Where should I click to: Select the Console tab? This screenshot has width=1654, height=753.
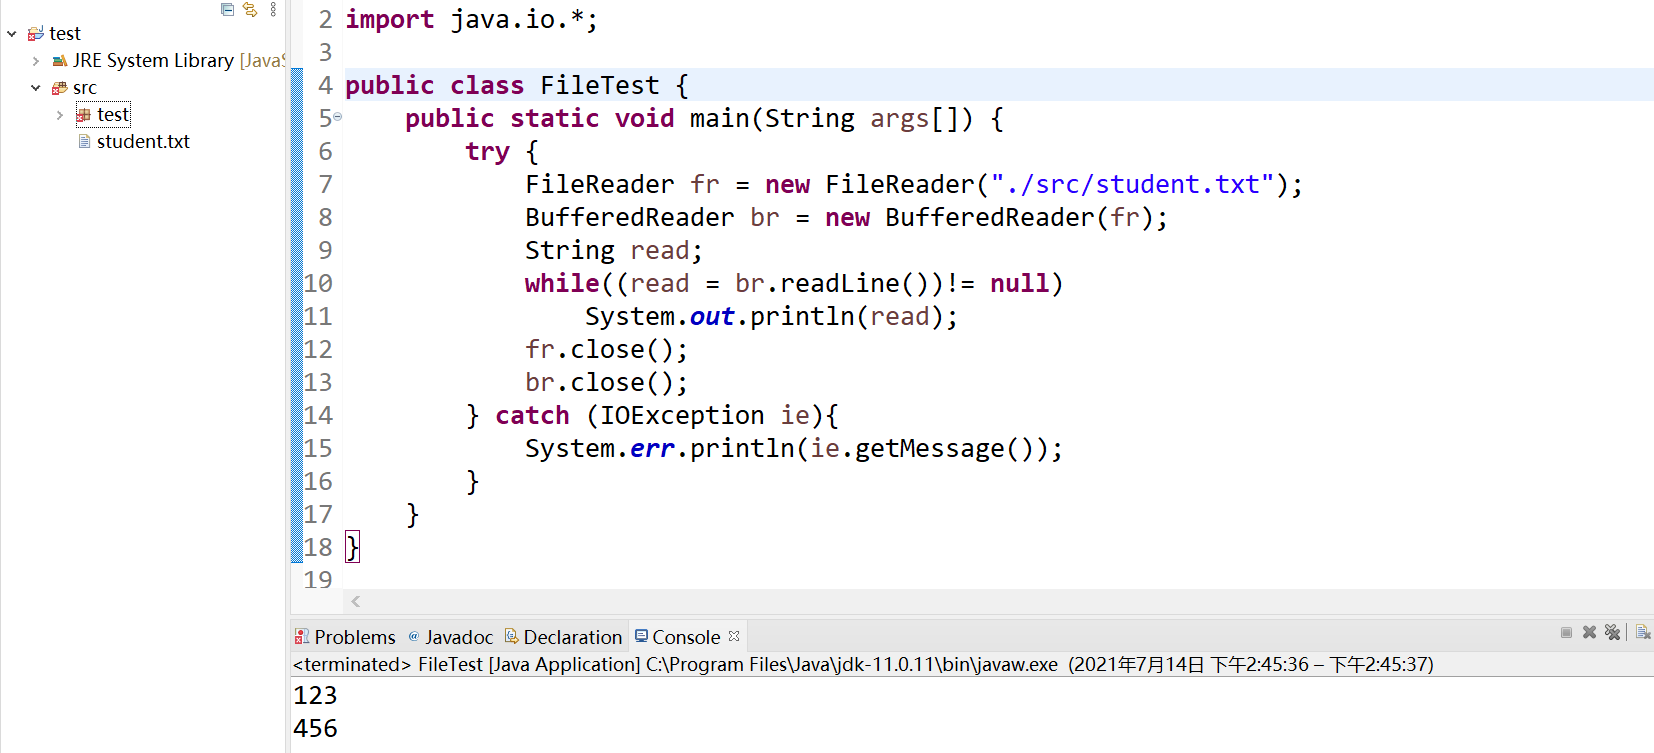pyautogui.click(x=686, y=637)
